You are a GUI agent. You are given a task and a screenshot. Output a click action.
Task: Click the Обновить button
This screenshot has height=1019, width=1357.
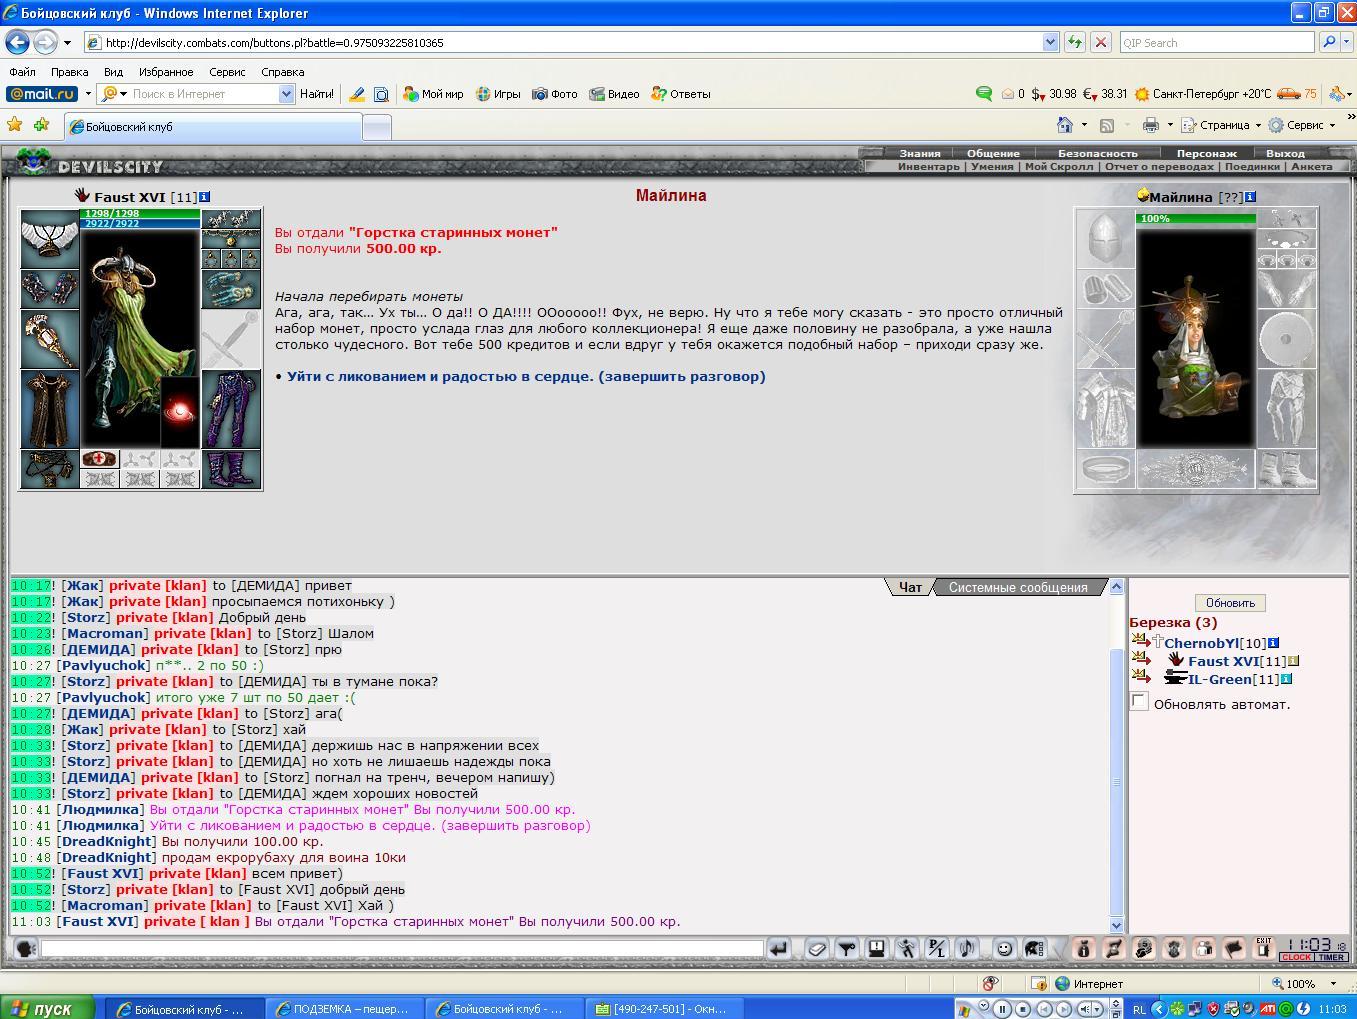click(1230, 603)
